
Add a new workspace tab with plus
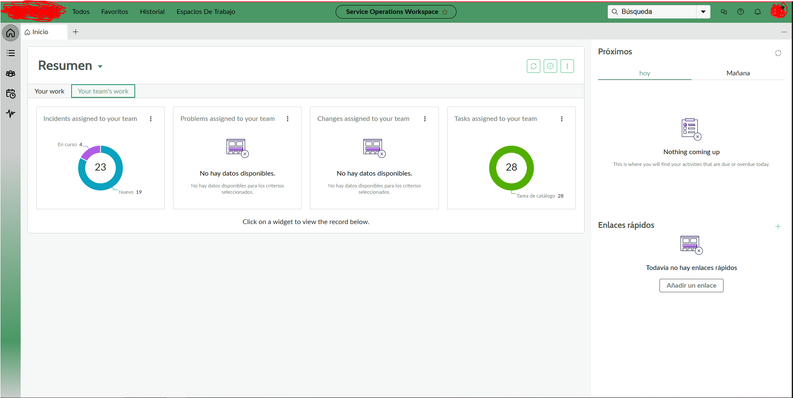click(x=75, y=32)
